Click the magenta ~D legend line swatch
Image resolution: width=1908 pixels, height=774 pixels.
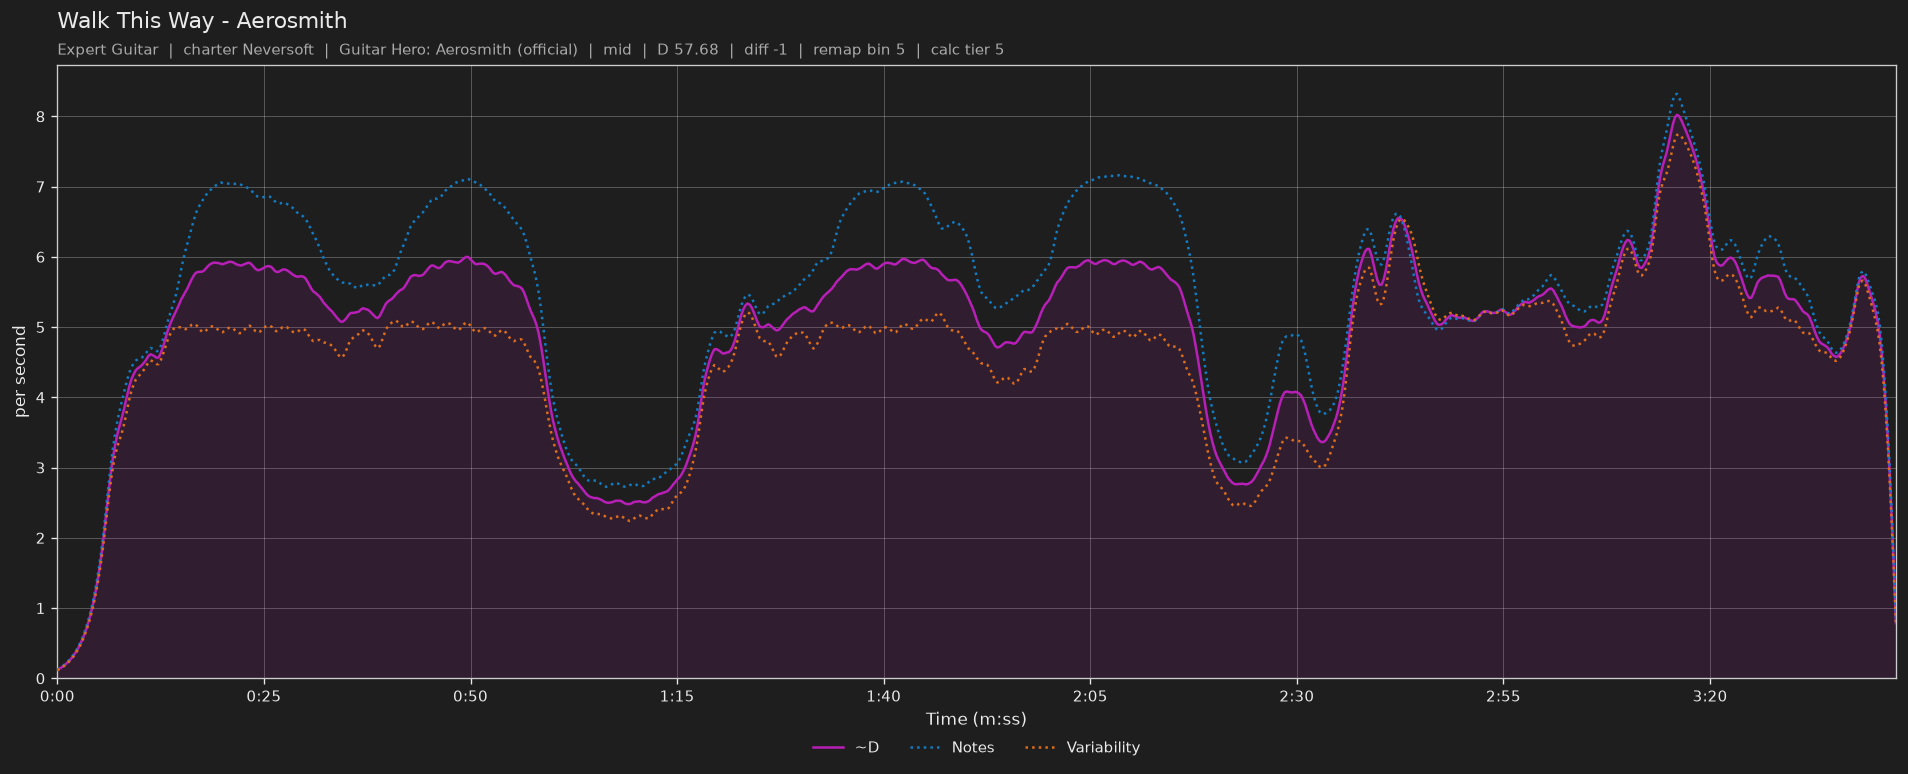point(829,748)
